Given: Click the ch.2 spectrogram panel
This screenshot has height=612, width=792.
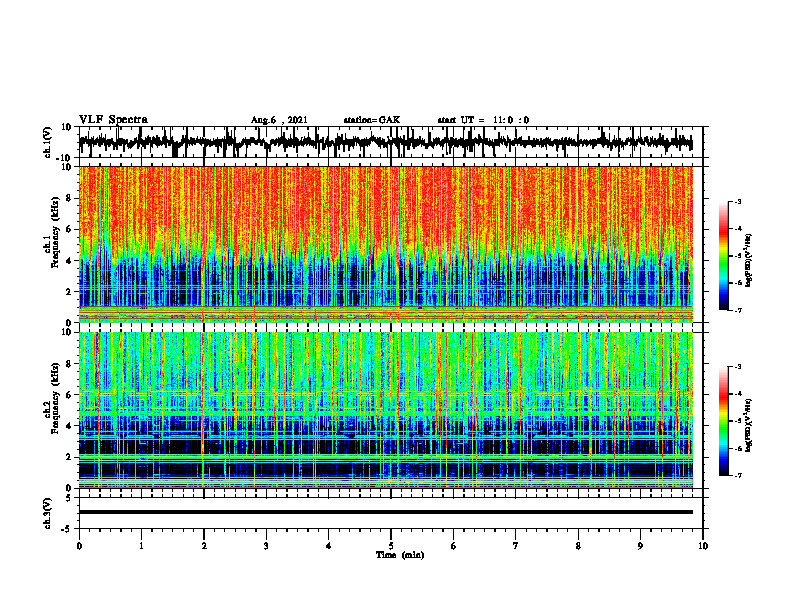Looking at the screenshot, I should (x=385, y=410).
